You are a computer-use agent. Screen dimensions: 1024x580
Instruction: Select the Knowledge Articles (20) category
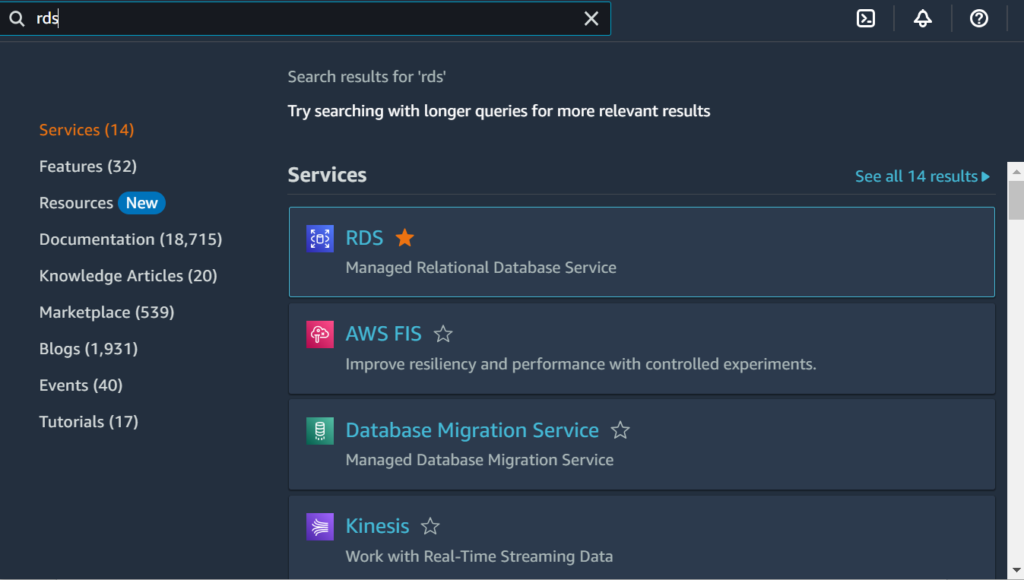(x=128, y=276)
